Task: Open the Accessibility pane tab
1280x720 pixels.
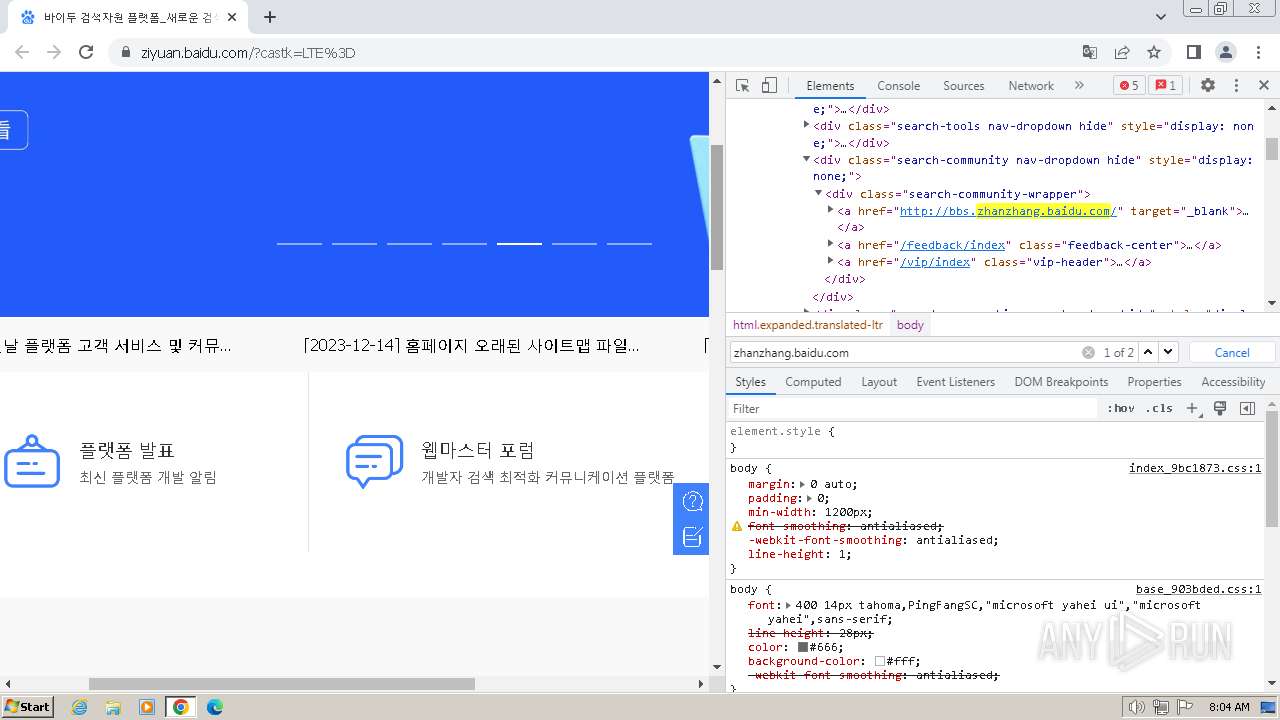Action: tap(1233, 382)
